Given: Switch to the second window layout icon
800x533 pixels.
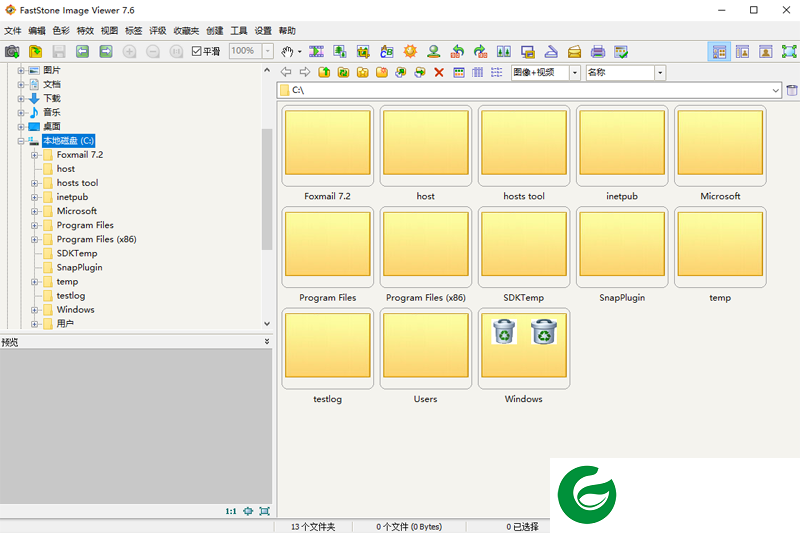Looking at the screenshot, I should pyautogui.click(x=742, y=52).
